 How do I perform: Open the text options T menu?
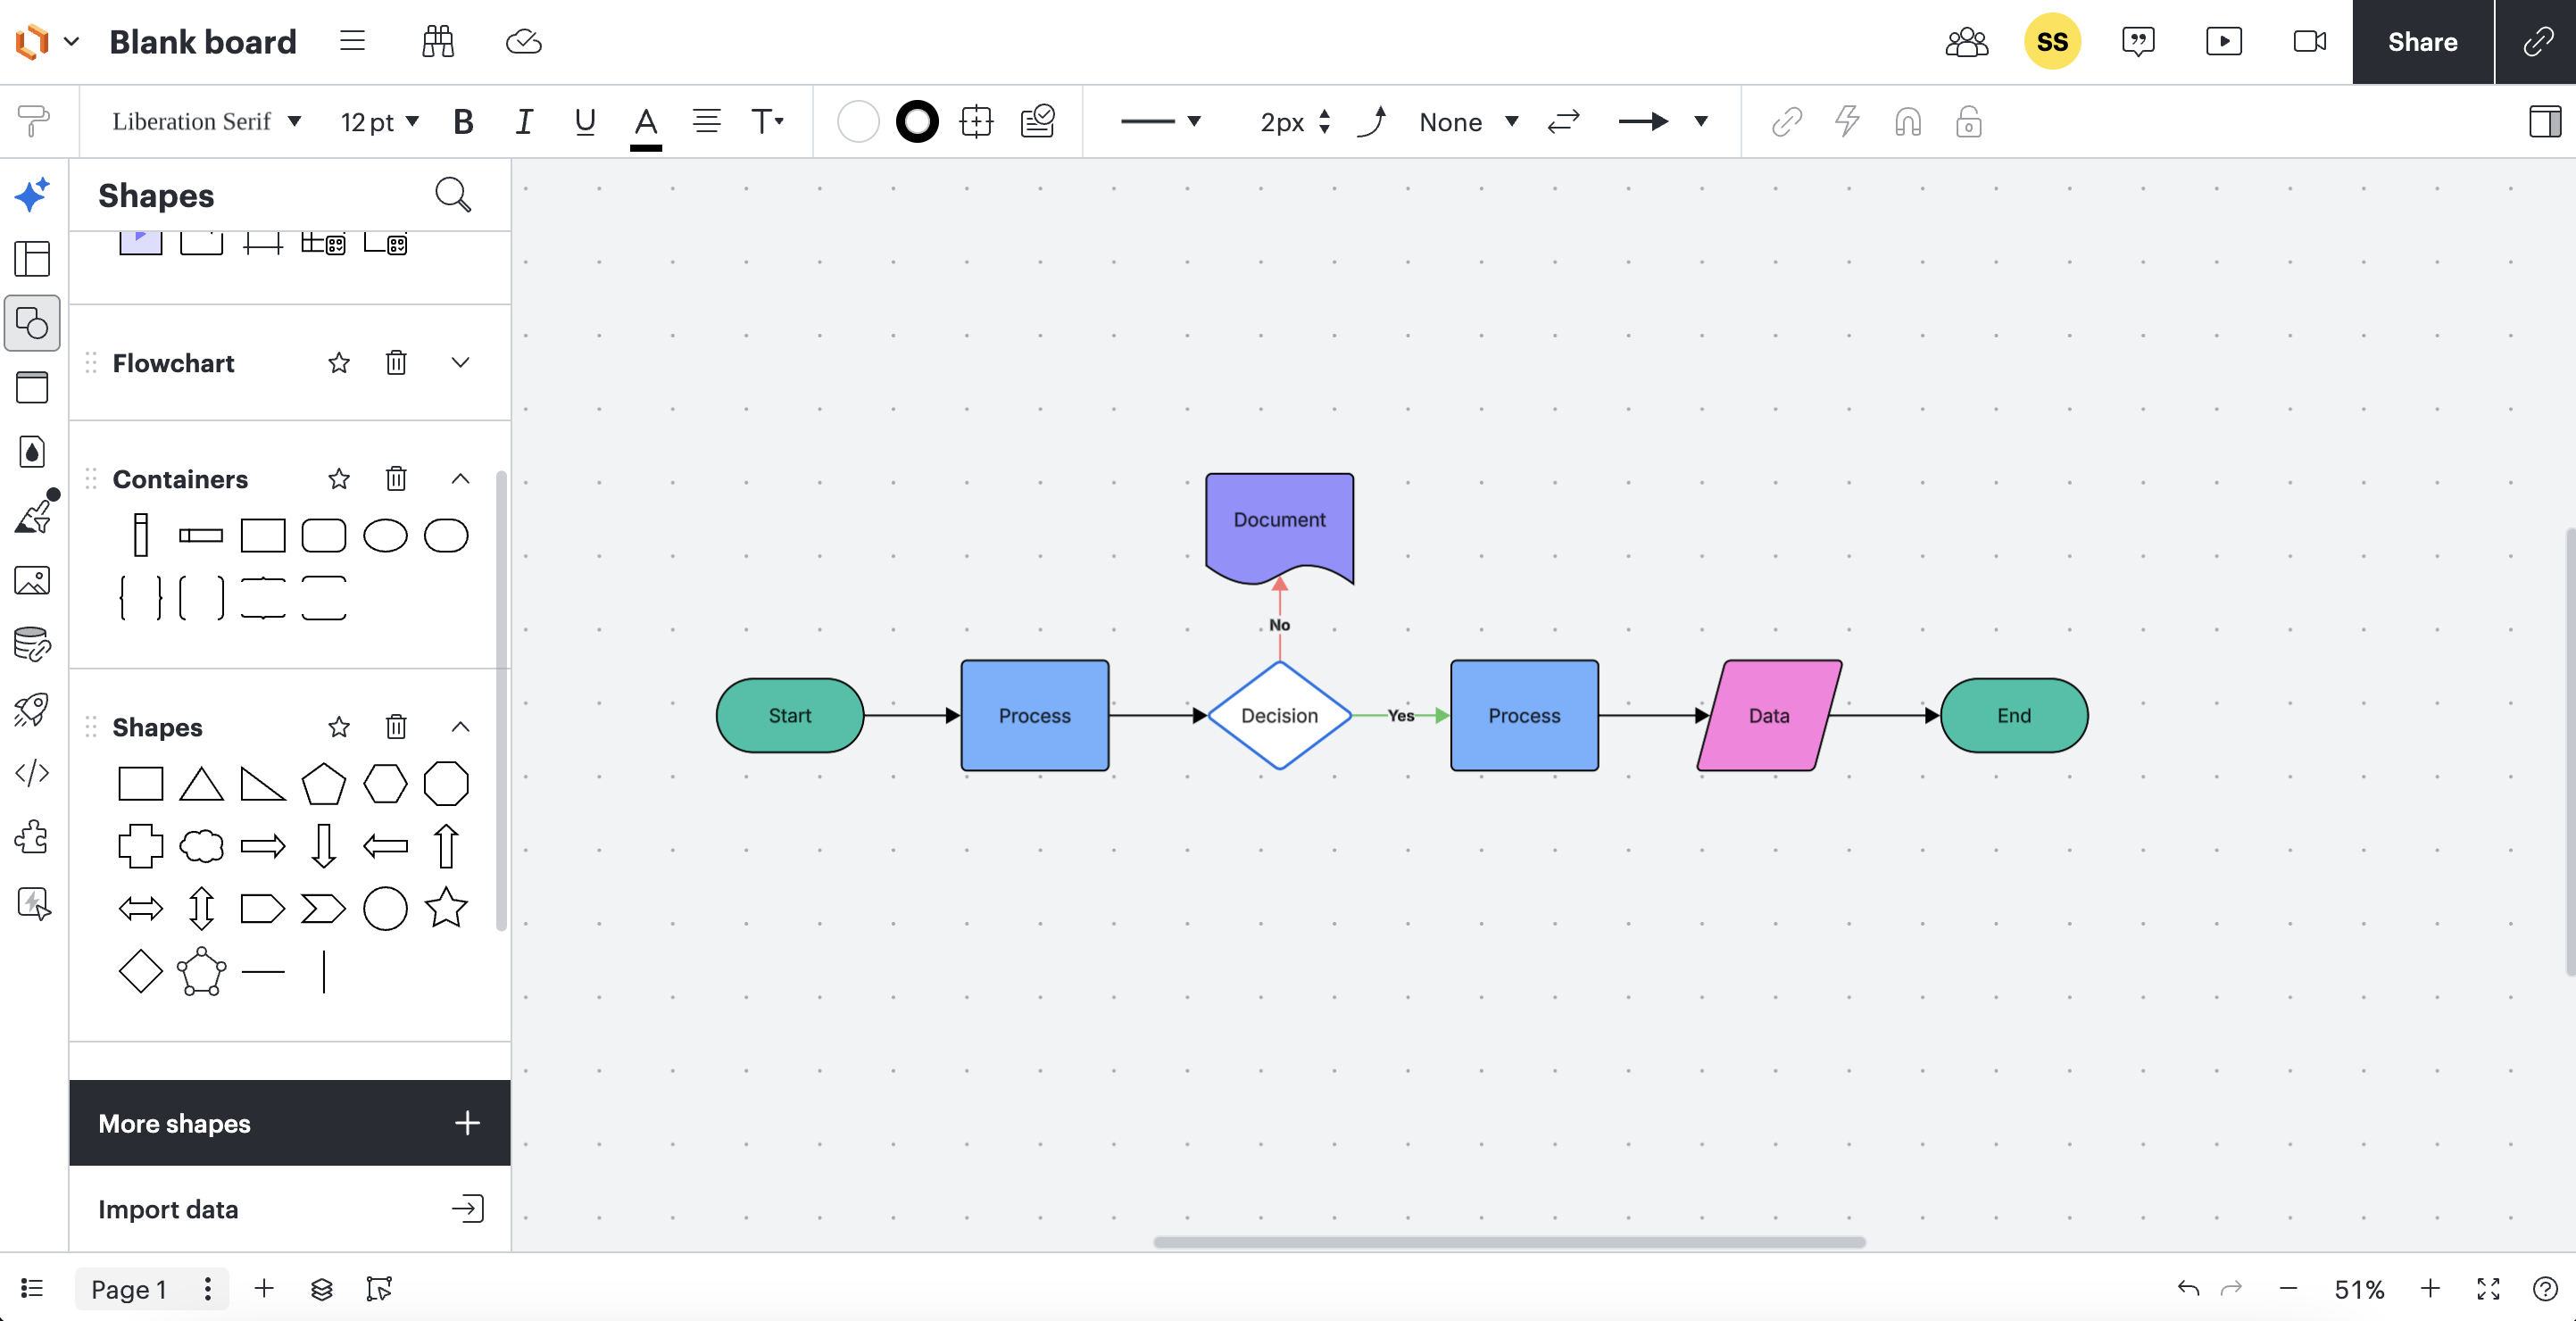pos(767,121)
